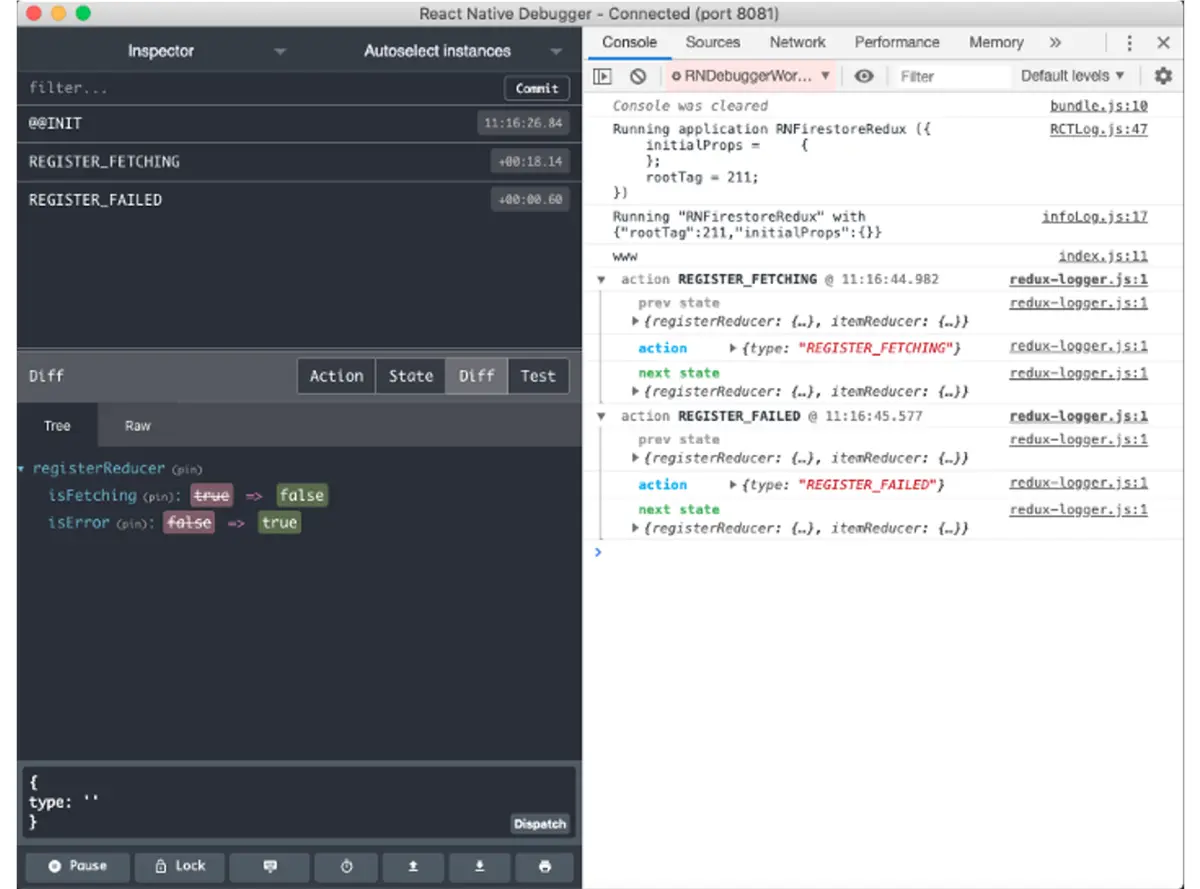Open DevTools console settings gear

point(1162,75)
